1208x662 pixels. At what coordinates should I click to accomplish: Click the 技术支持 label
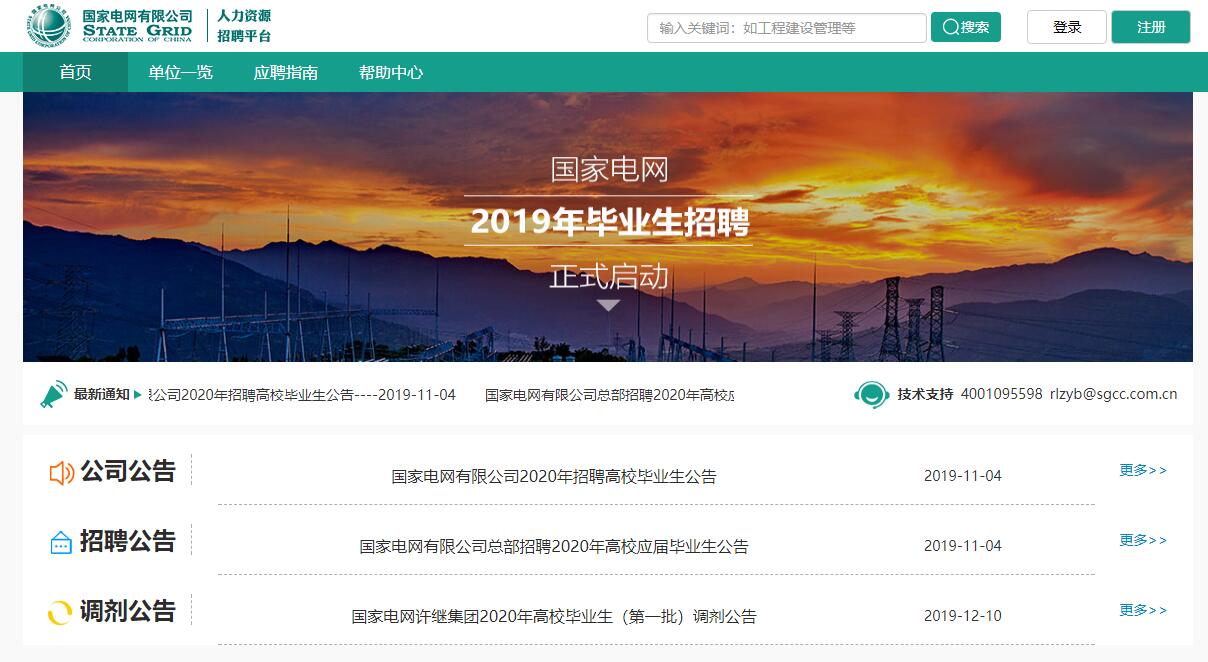925,394
